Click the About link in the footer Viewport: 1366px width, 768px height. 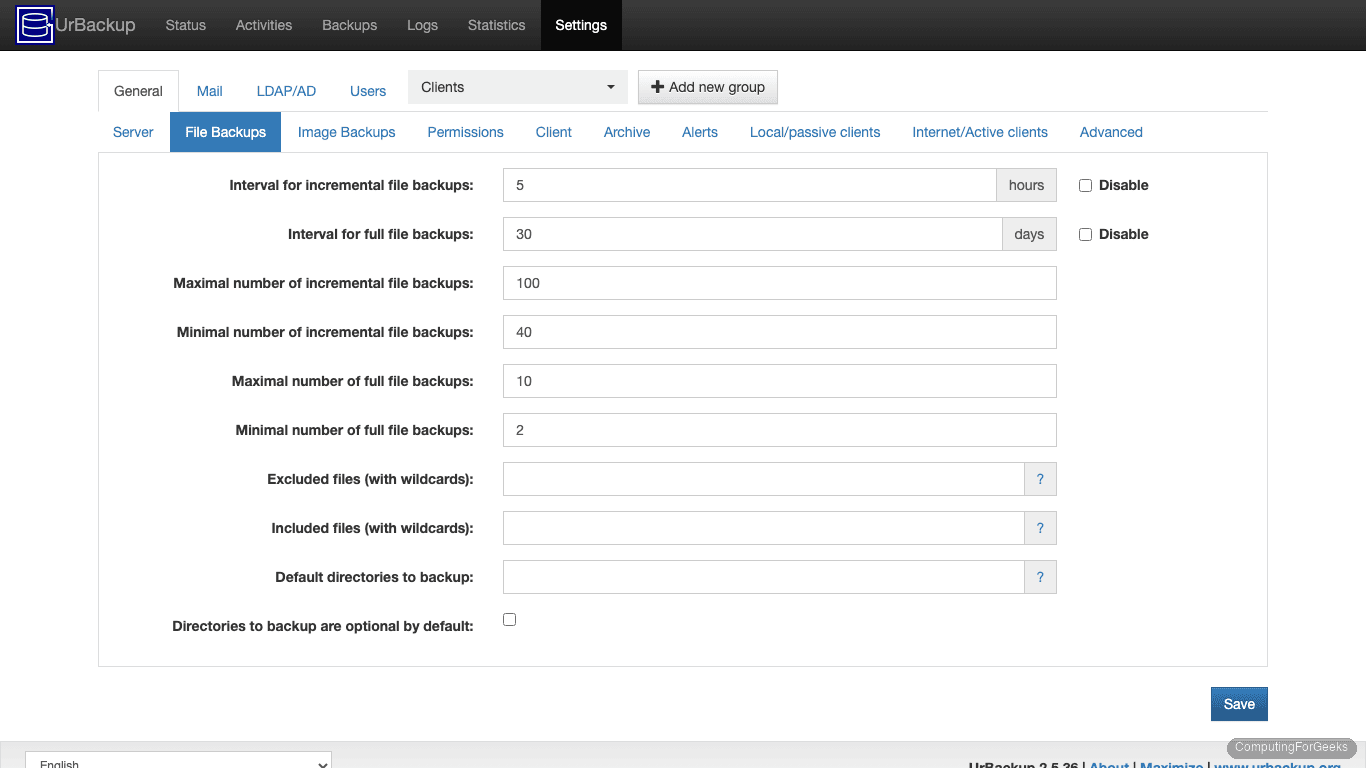pyautogui.click(x=1108, y=765)
